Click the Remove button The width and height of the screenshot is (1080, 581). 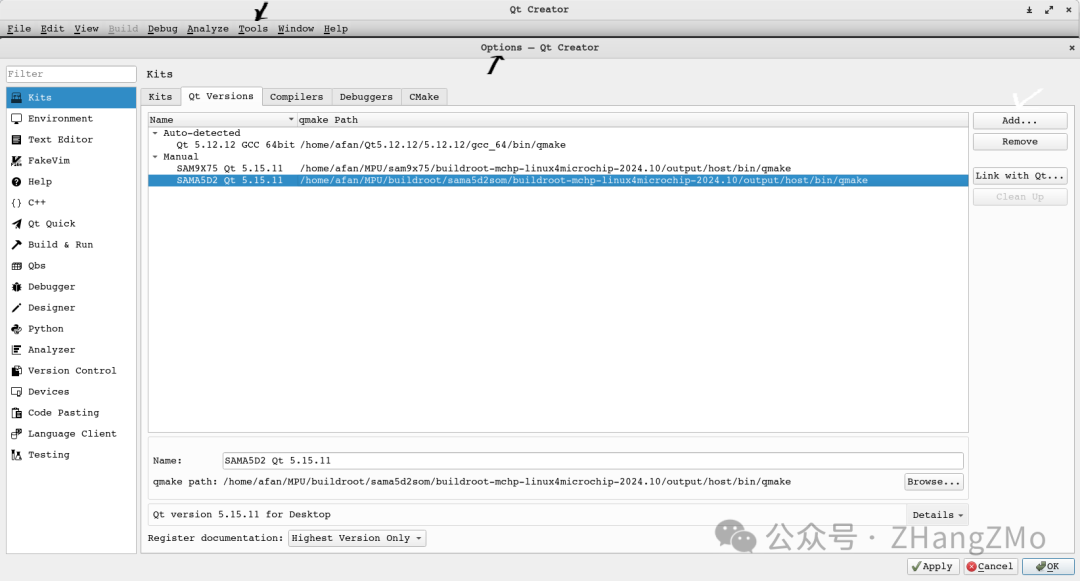tap(1020, 142)
